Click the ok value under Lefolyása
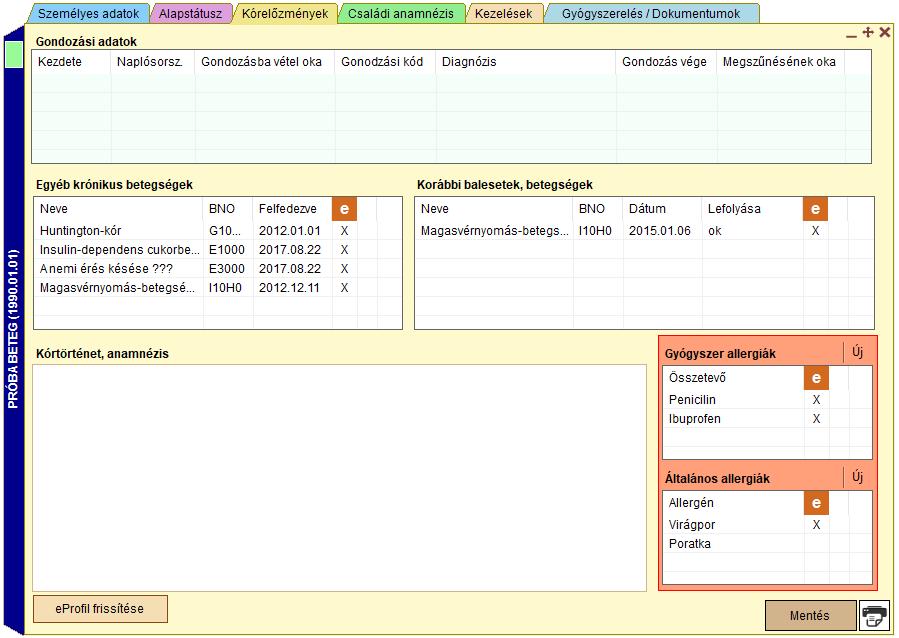 [714, 230]
